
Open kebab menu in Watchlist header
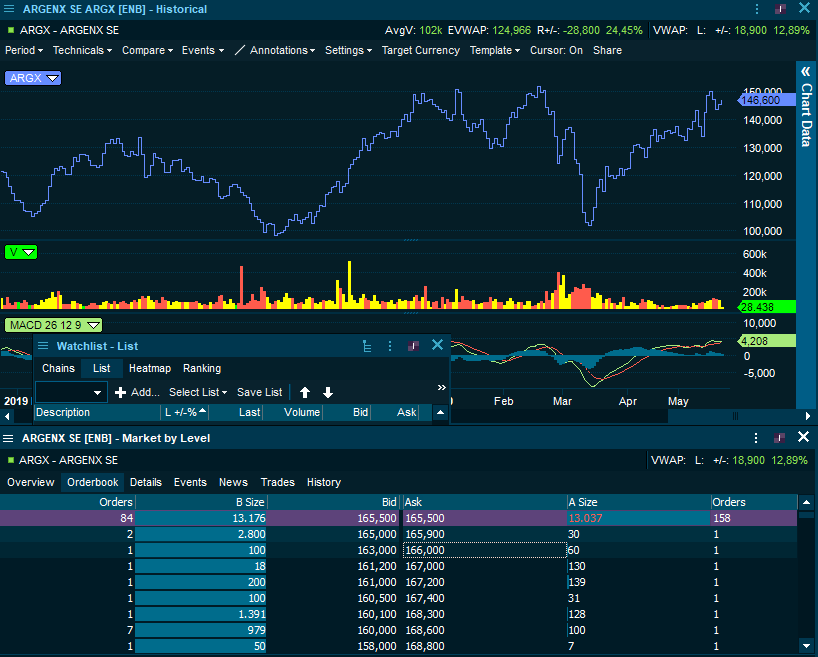point(390,346)
